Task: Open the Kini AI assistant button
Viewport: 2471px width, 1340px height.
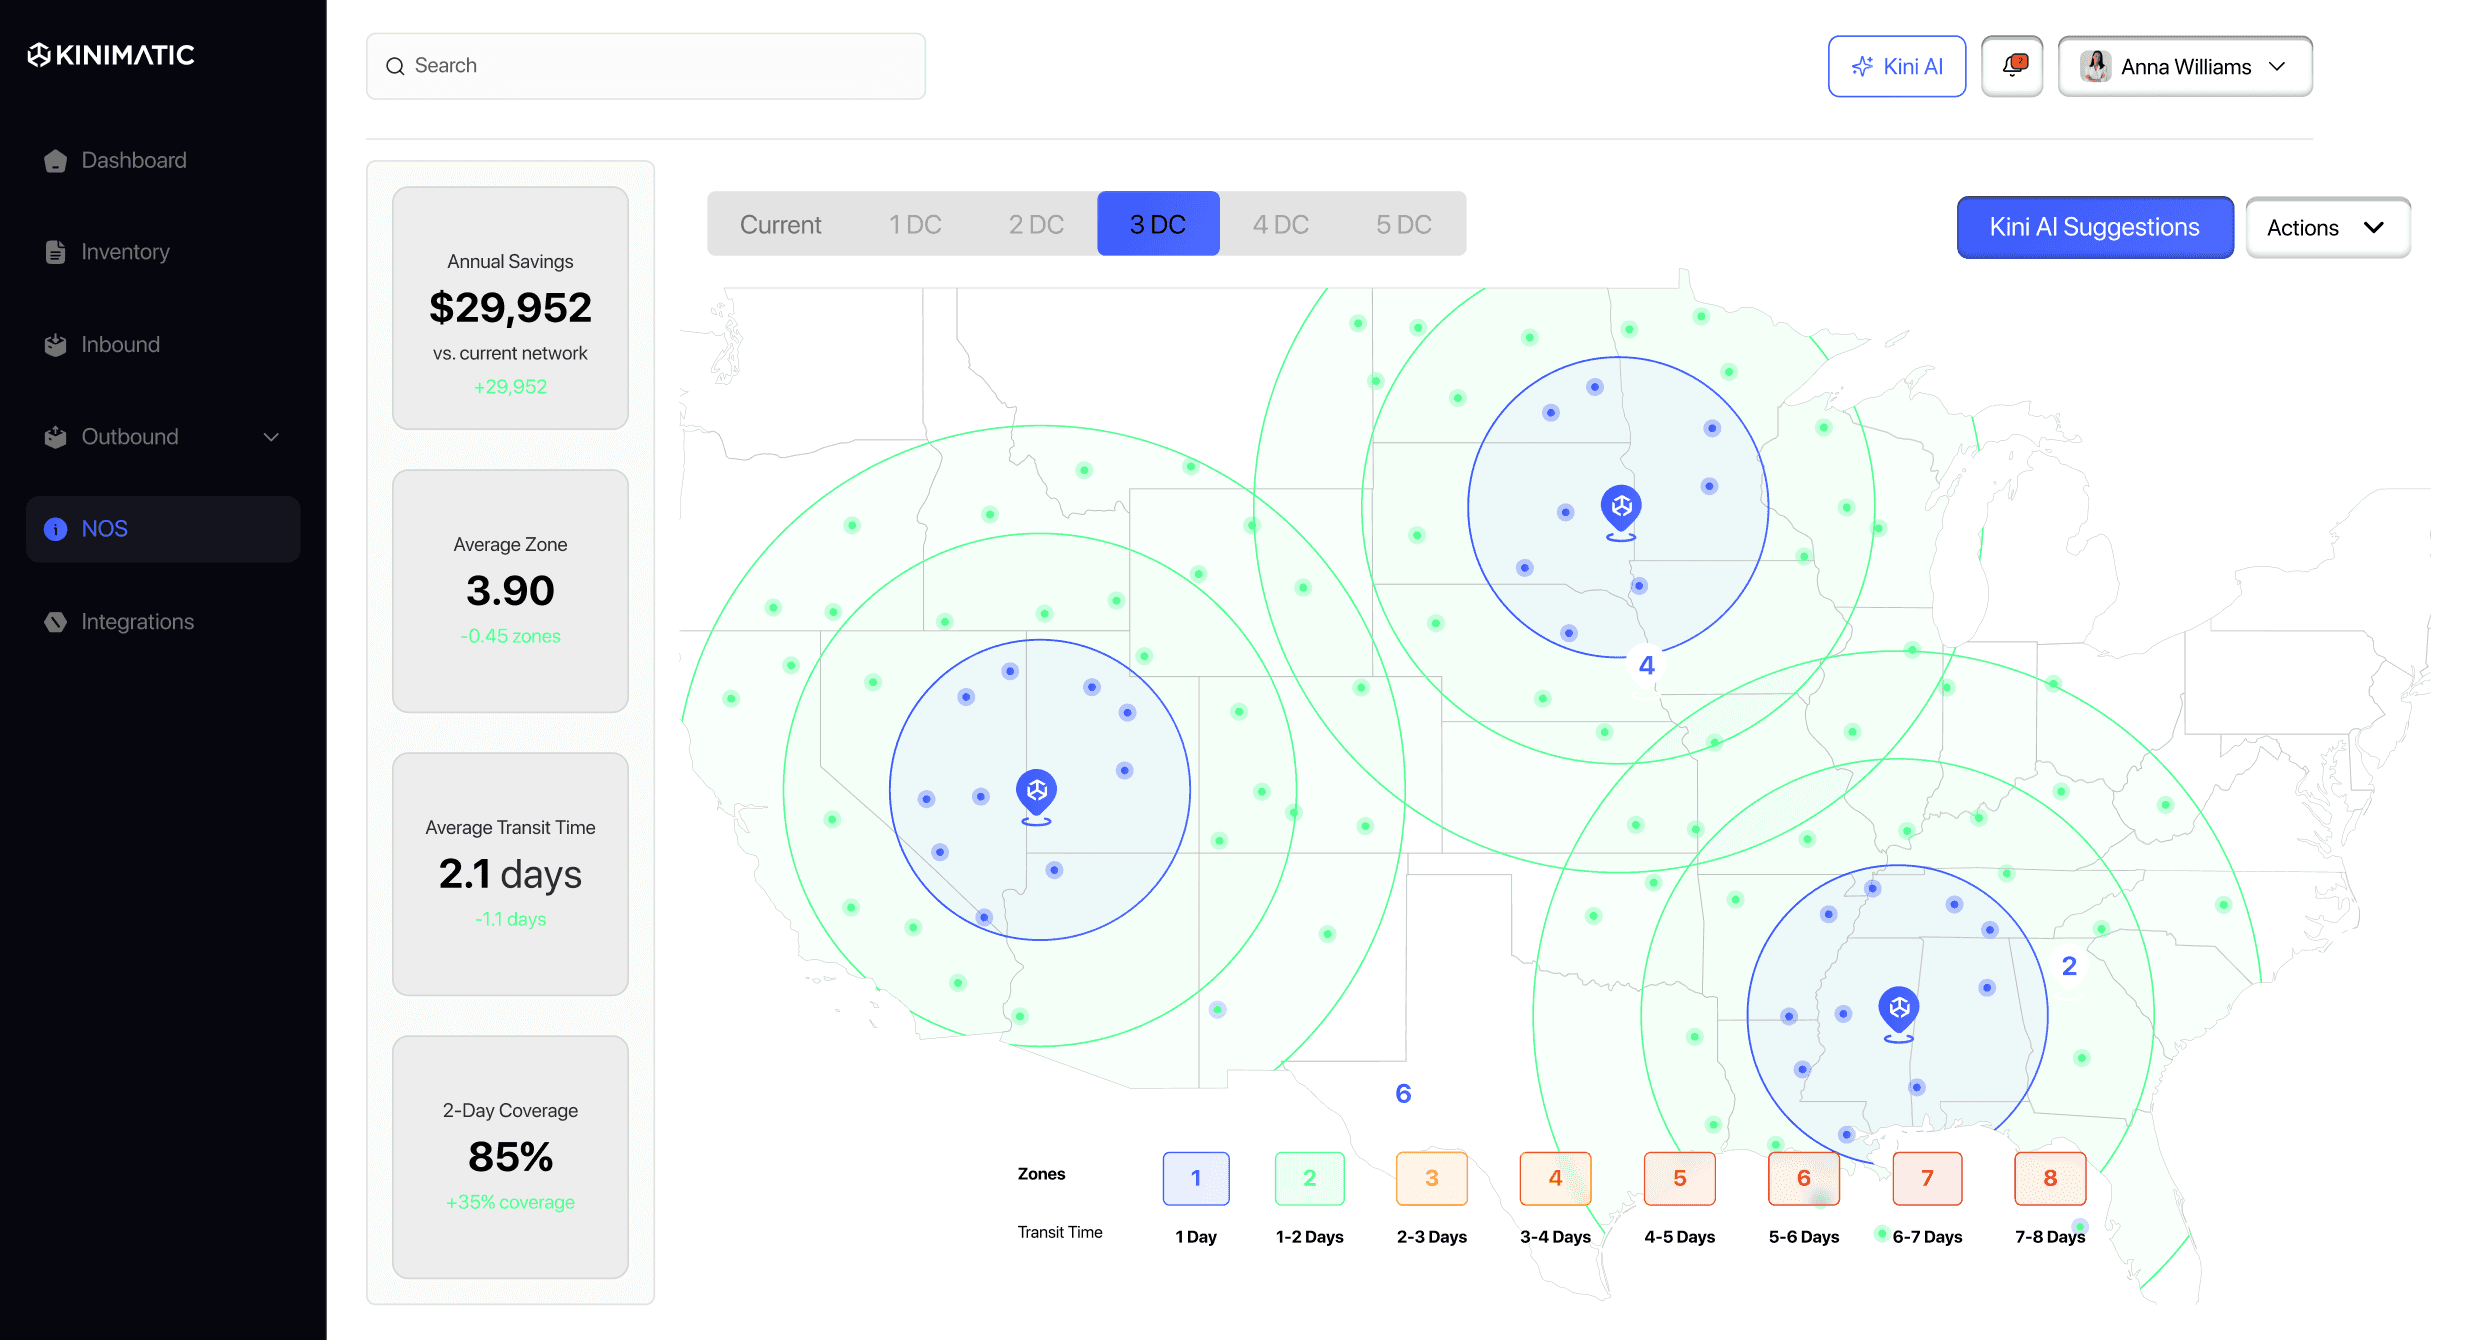Action: point(1897,66)
